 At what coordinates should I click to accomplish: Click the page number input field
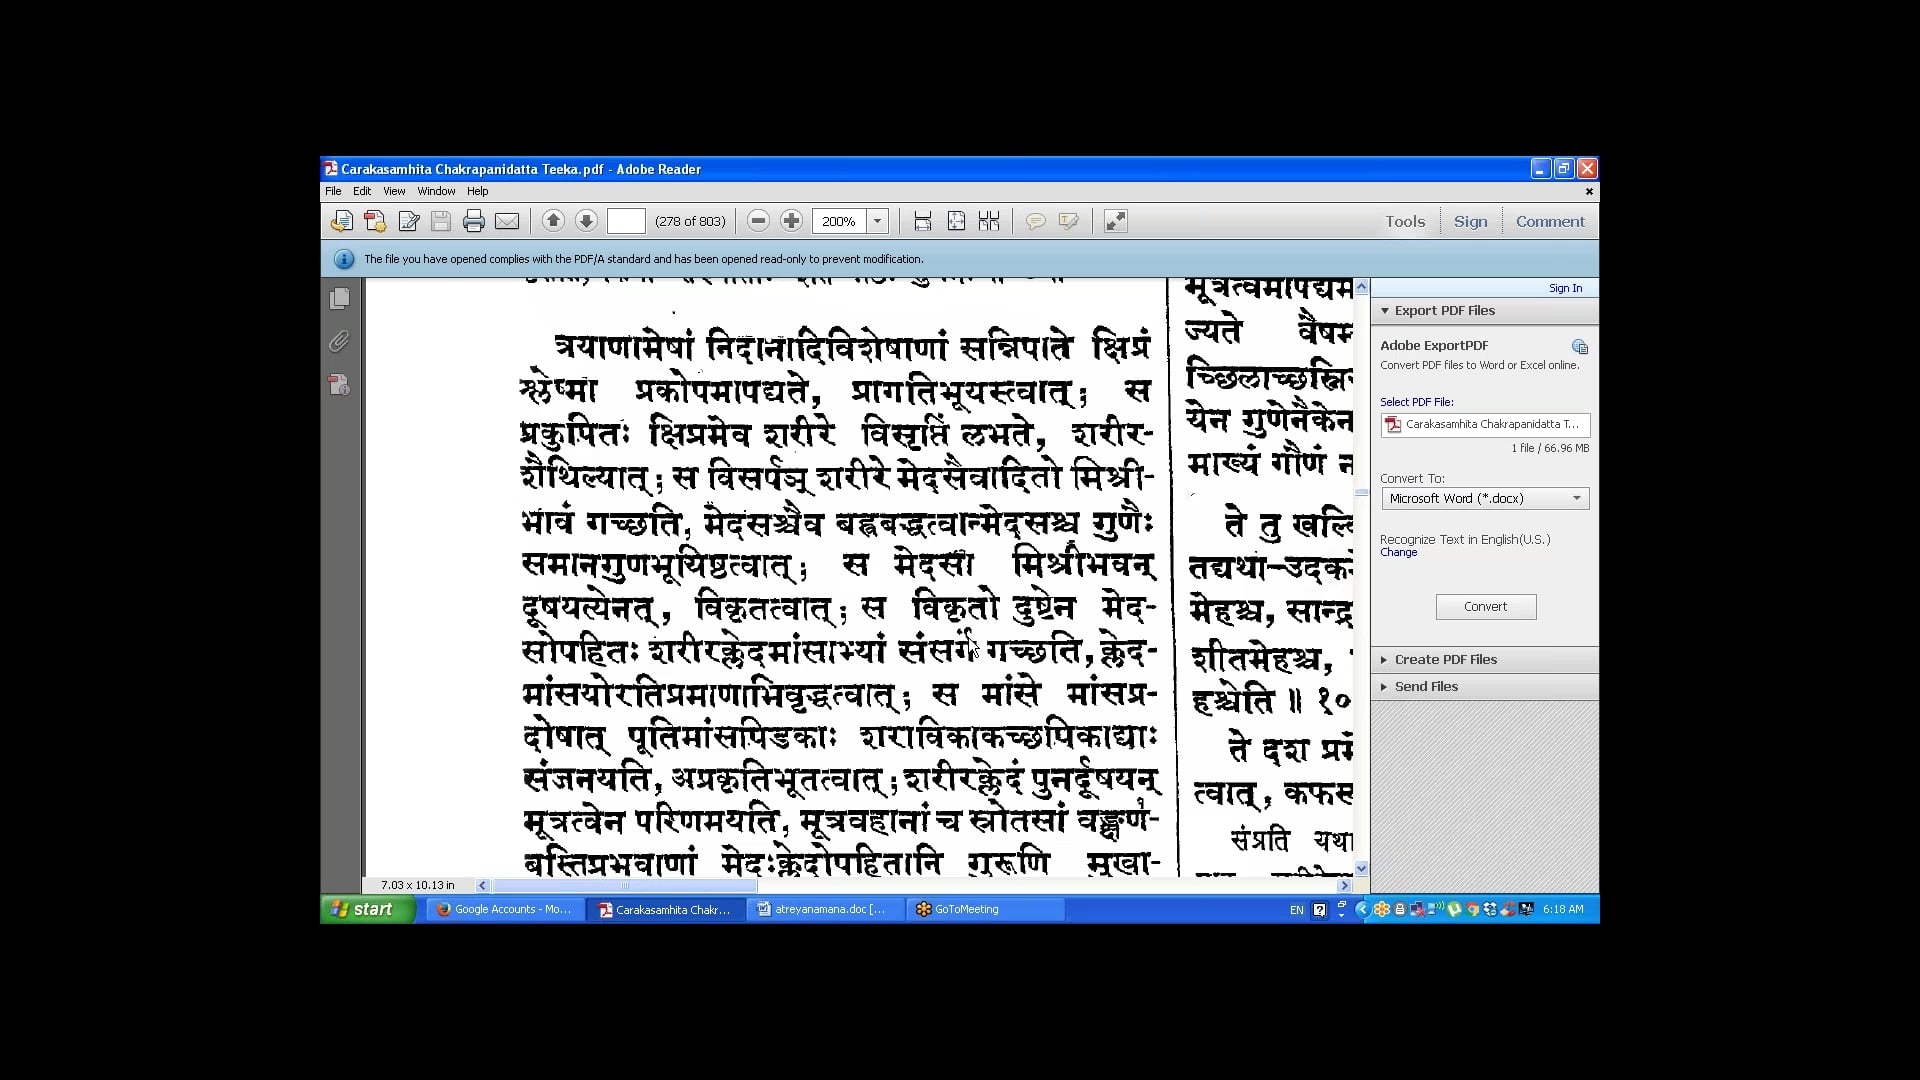pos(626,221)
